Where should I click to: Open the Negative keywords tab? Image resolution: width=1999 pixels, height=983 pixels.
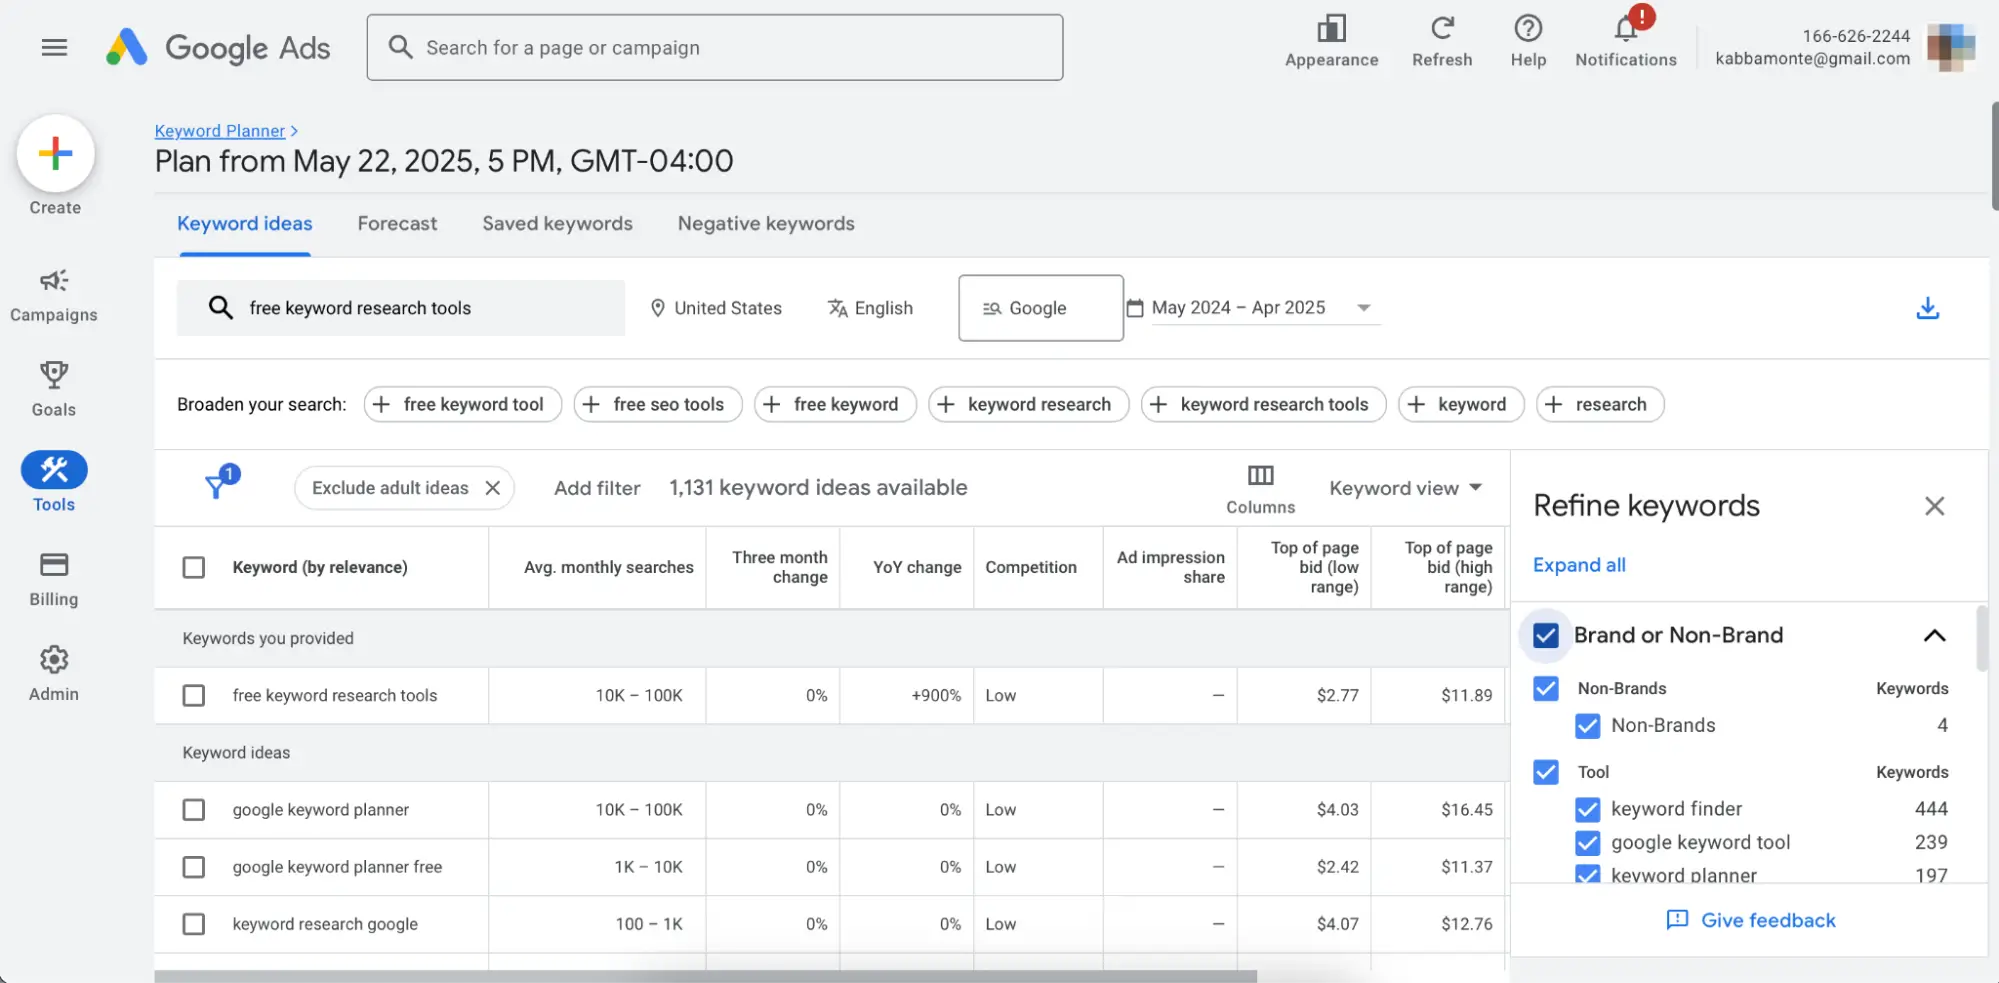pyautogui.click(x=766, y=223)
